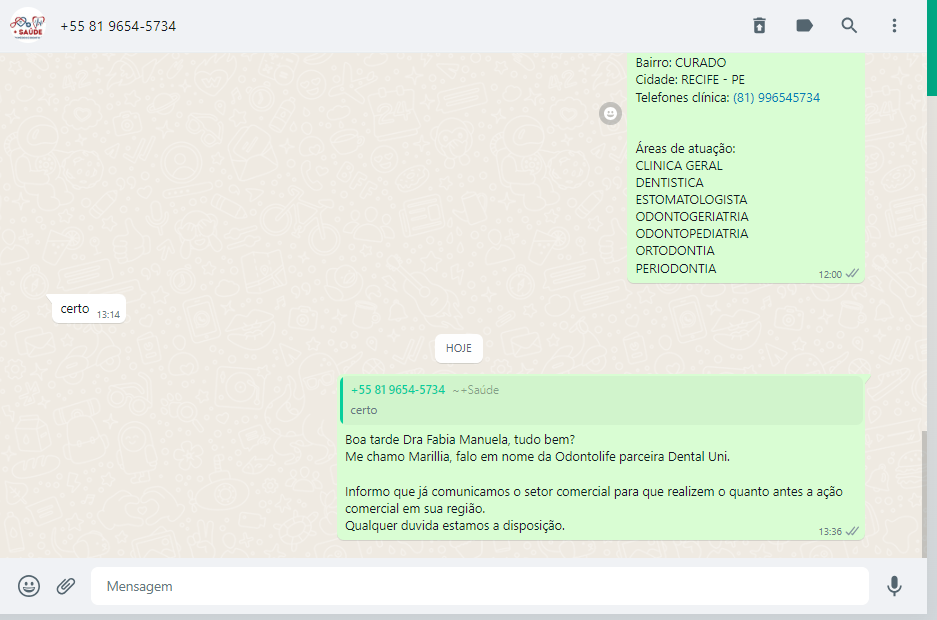Open the +Saúde contact profile picture
This screenshot has height=620, width=937.
click(27, 26)
